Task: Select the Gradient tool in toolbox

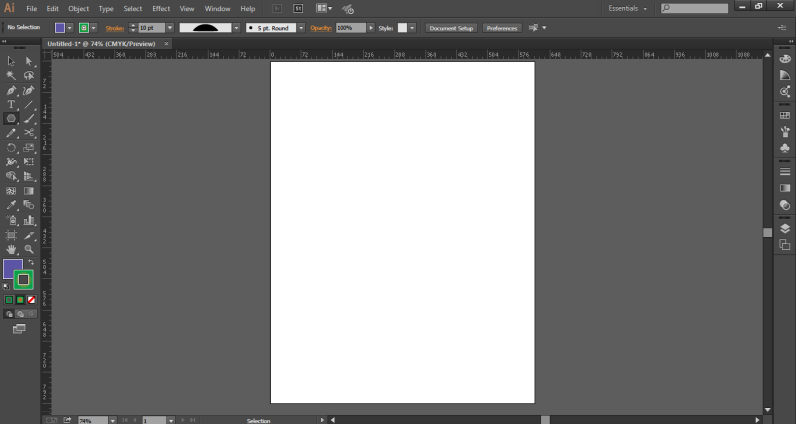Action: pos(29,191)
